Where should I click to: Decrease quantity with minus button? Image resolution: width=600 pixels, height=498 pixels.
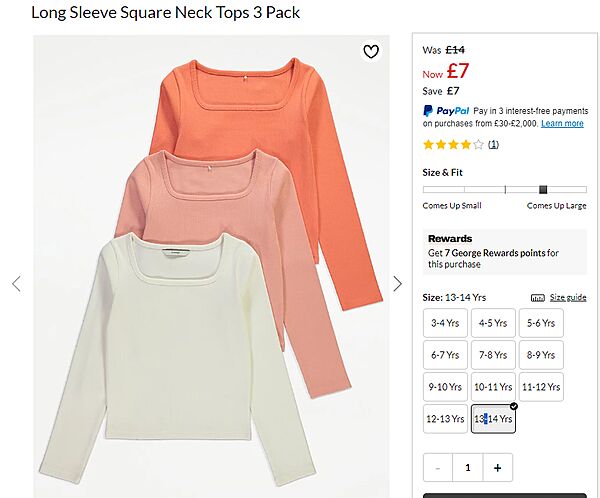[438, 467]
